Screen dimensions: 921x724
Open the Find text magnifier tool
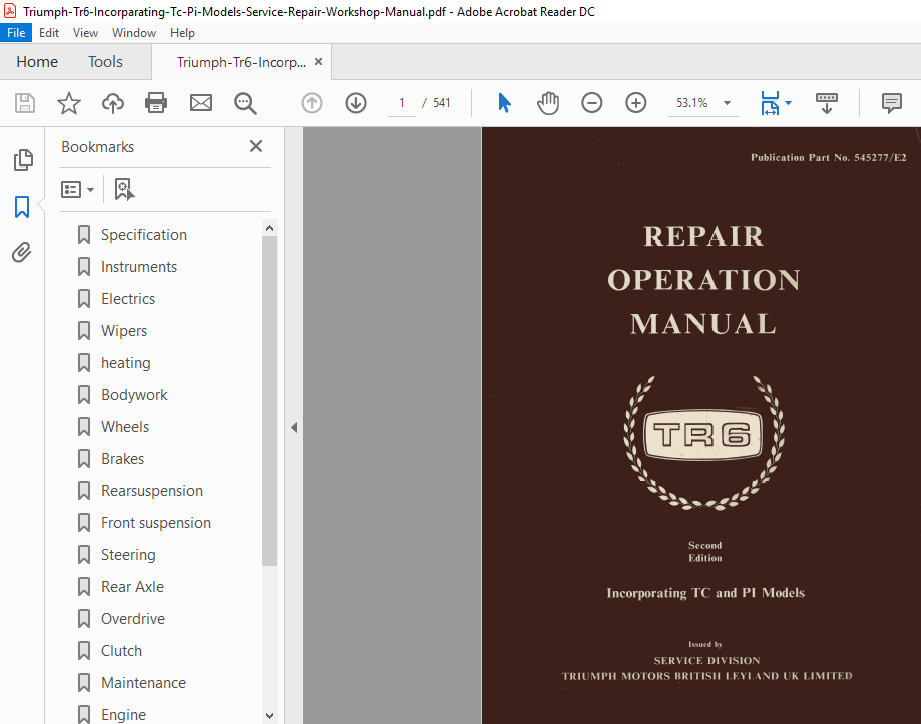[245, 103]
